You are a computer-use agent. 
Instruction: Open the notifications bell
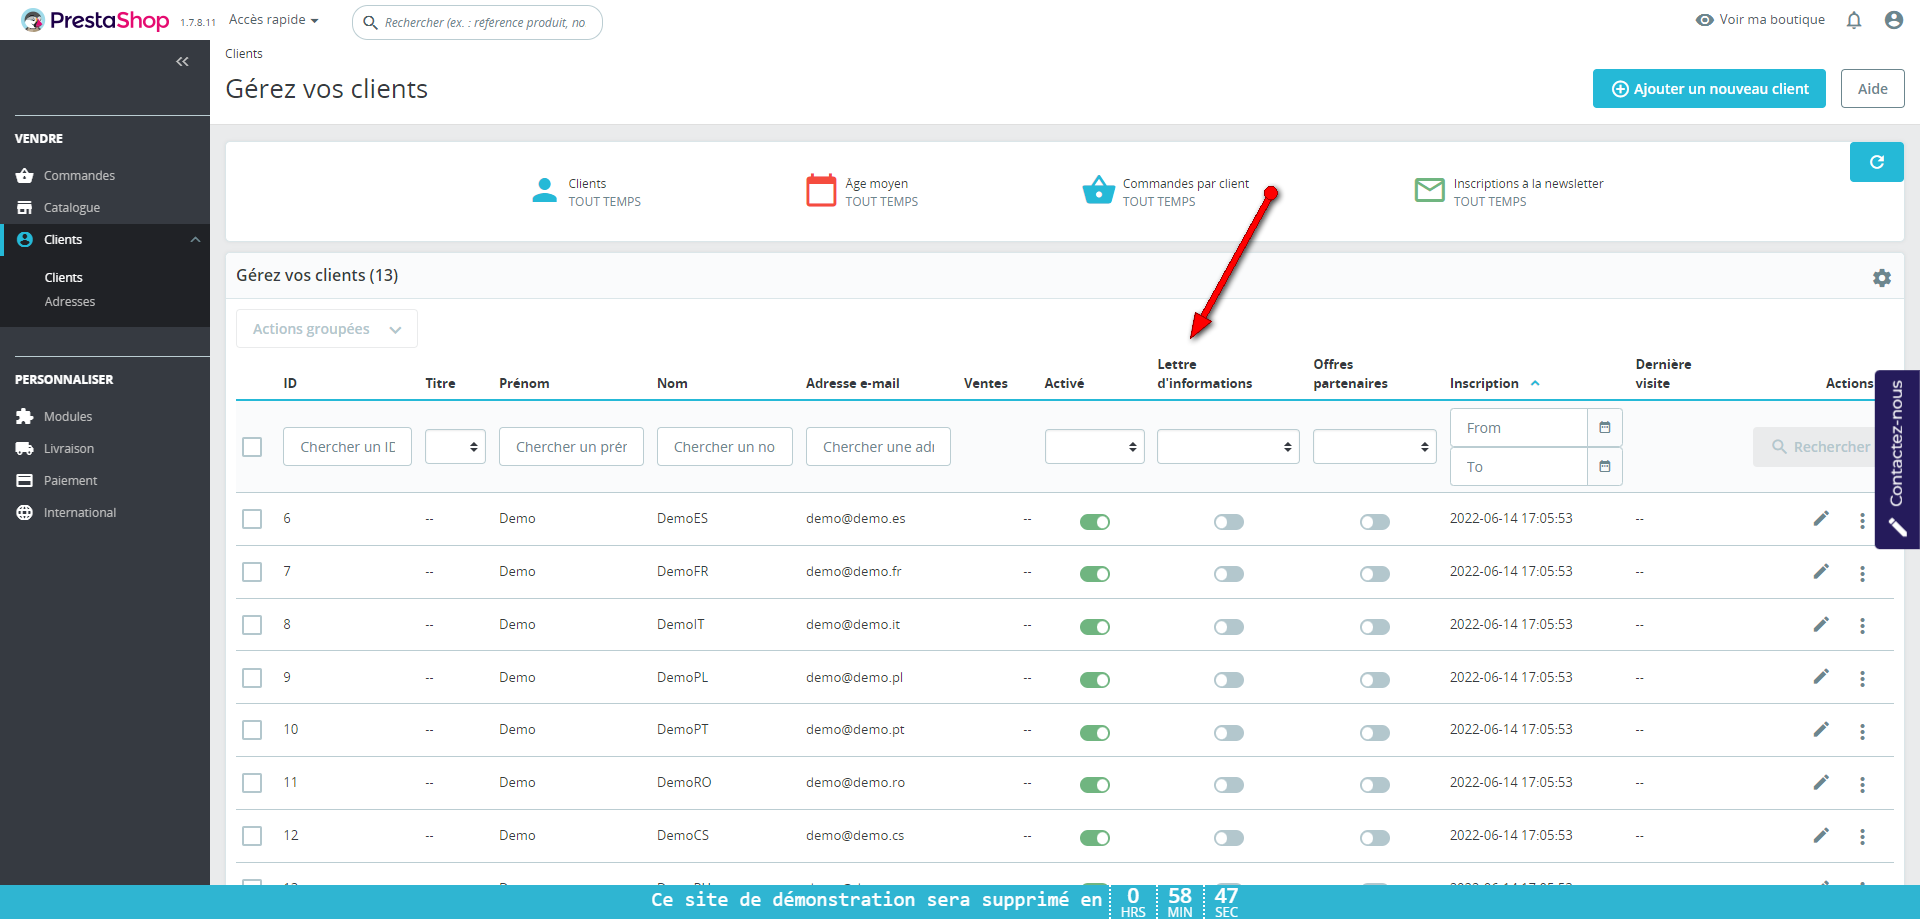point(1854,20)
